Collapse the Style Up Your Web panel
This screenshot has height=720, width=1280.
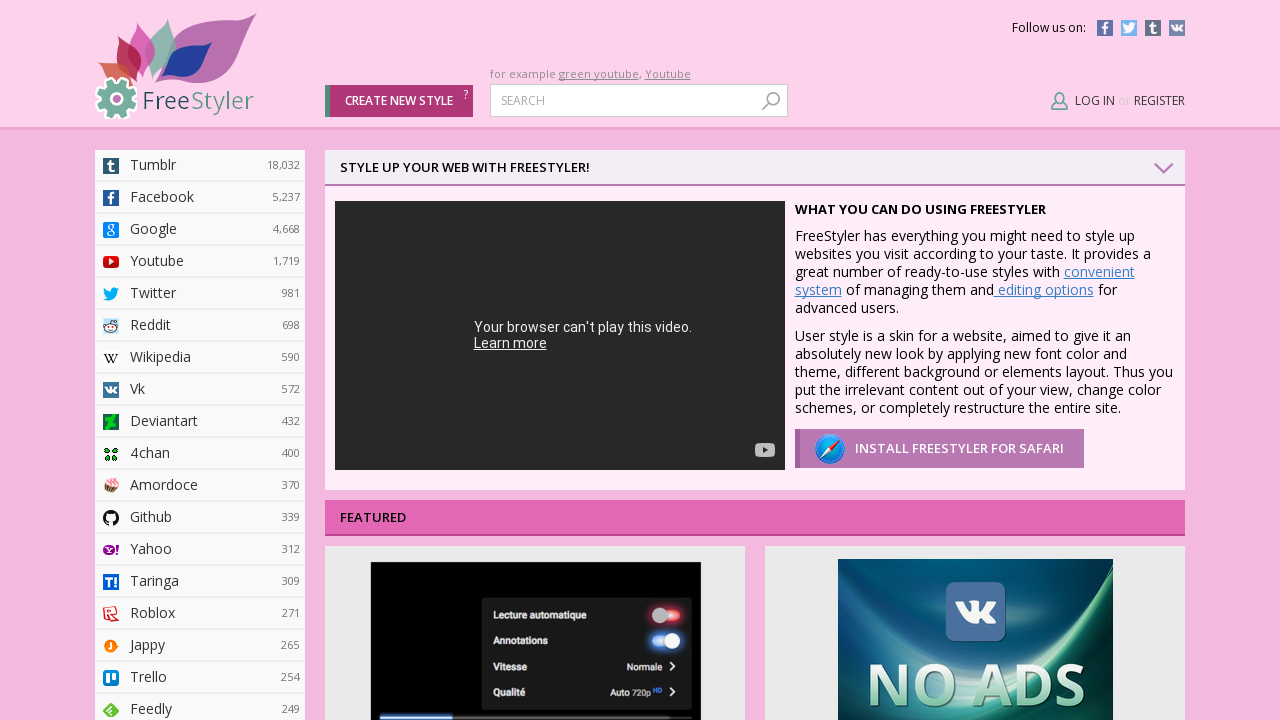click(1163, 168)
